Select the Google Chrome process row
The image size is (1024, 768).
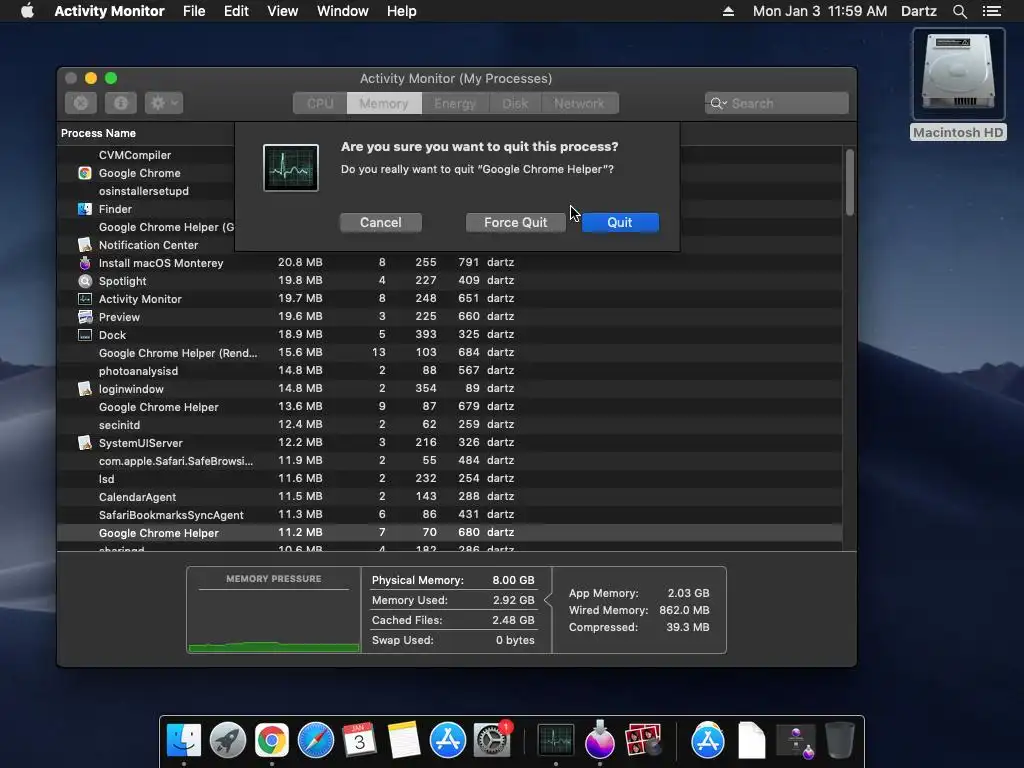146,173
